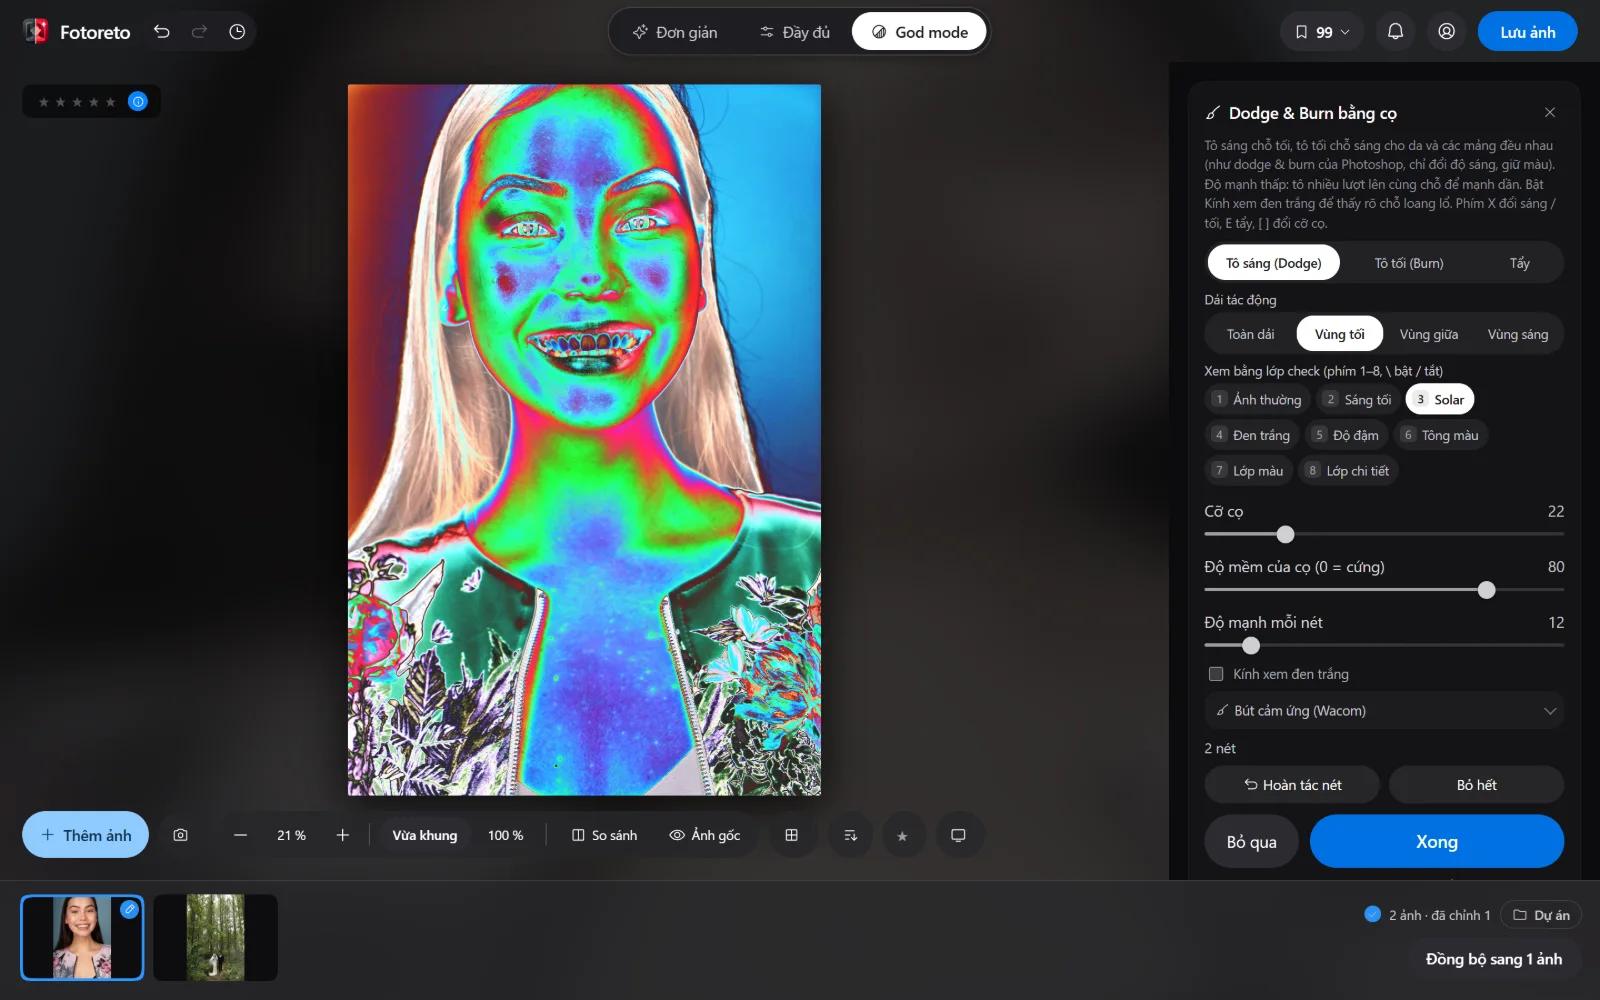Open the user account icon
The height and width of the screenshot is (1000, 1600).
pyautogui.click(x=1446, y=32)
